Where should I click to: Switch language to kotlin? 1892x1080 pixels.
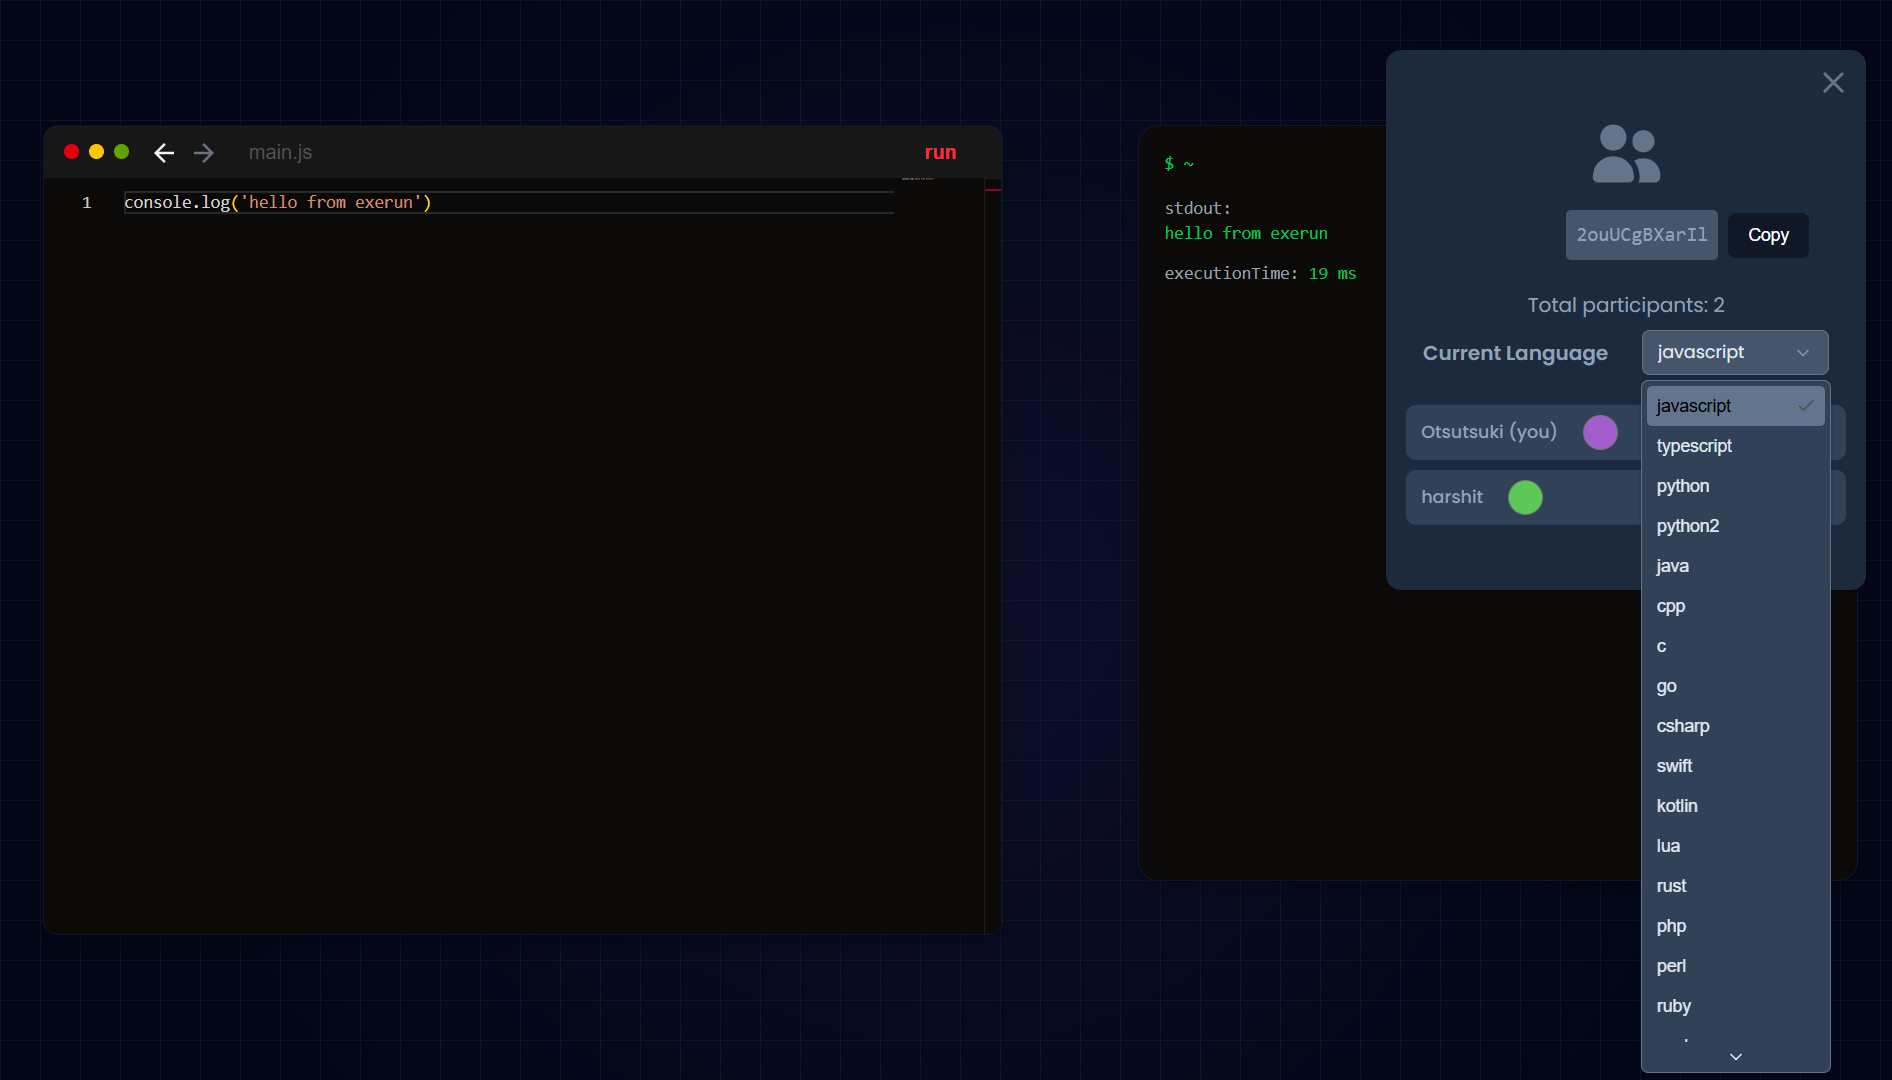coord(1677,806)
